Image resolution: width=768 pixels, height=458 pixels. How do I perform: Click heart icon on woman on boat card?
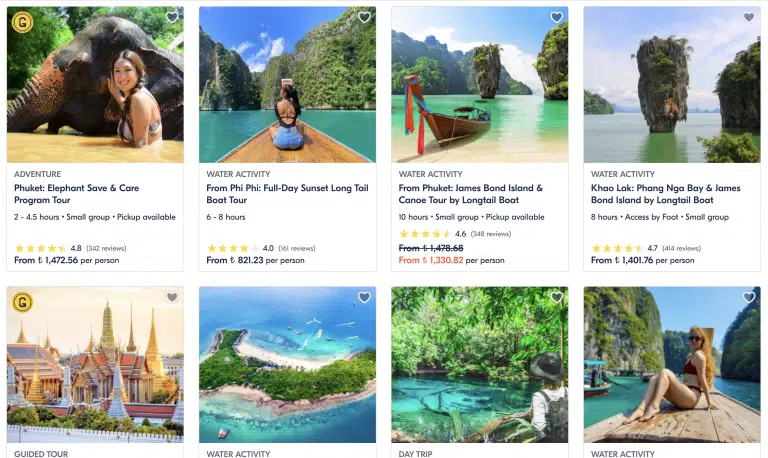pyautogui.click(x=749, y=297)
